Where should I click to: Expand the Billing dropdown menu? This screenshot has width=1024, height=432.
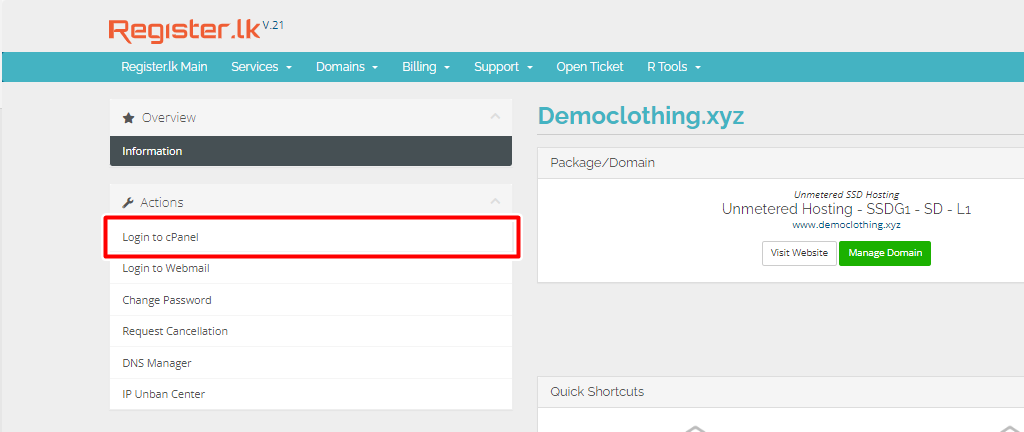426,67
